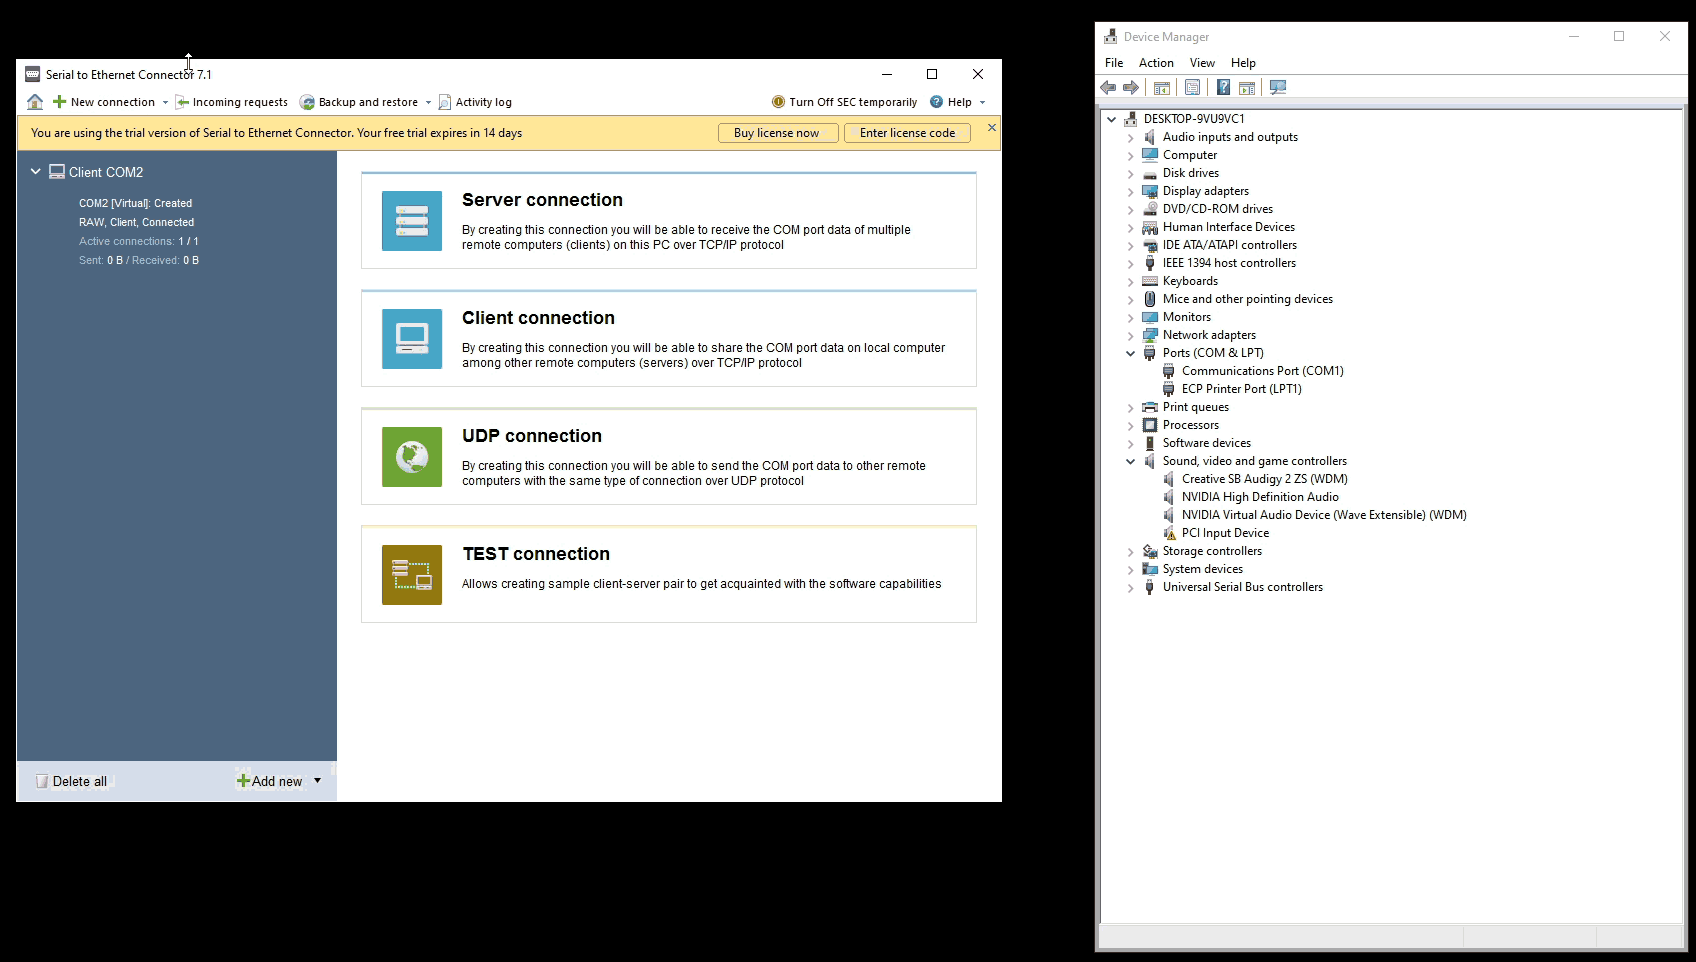Viewport: 1696px width, 962px height.
Task: Click the home icon in the Serial to Ethernet toolbar
Action: [x=35, y=102]
